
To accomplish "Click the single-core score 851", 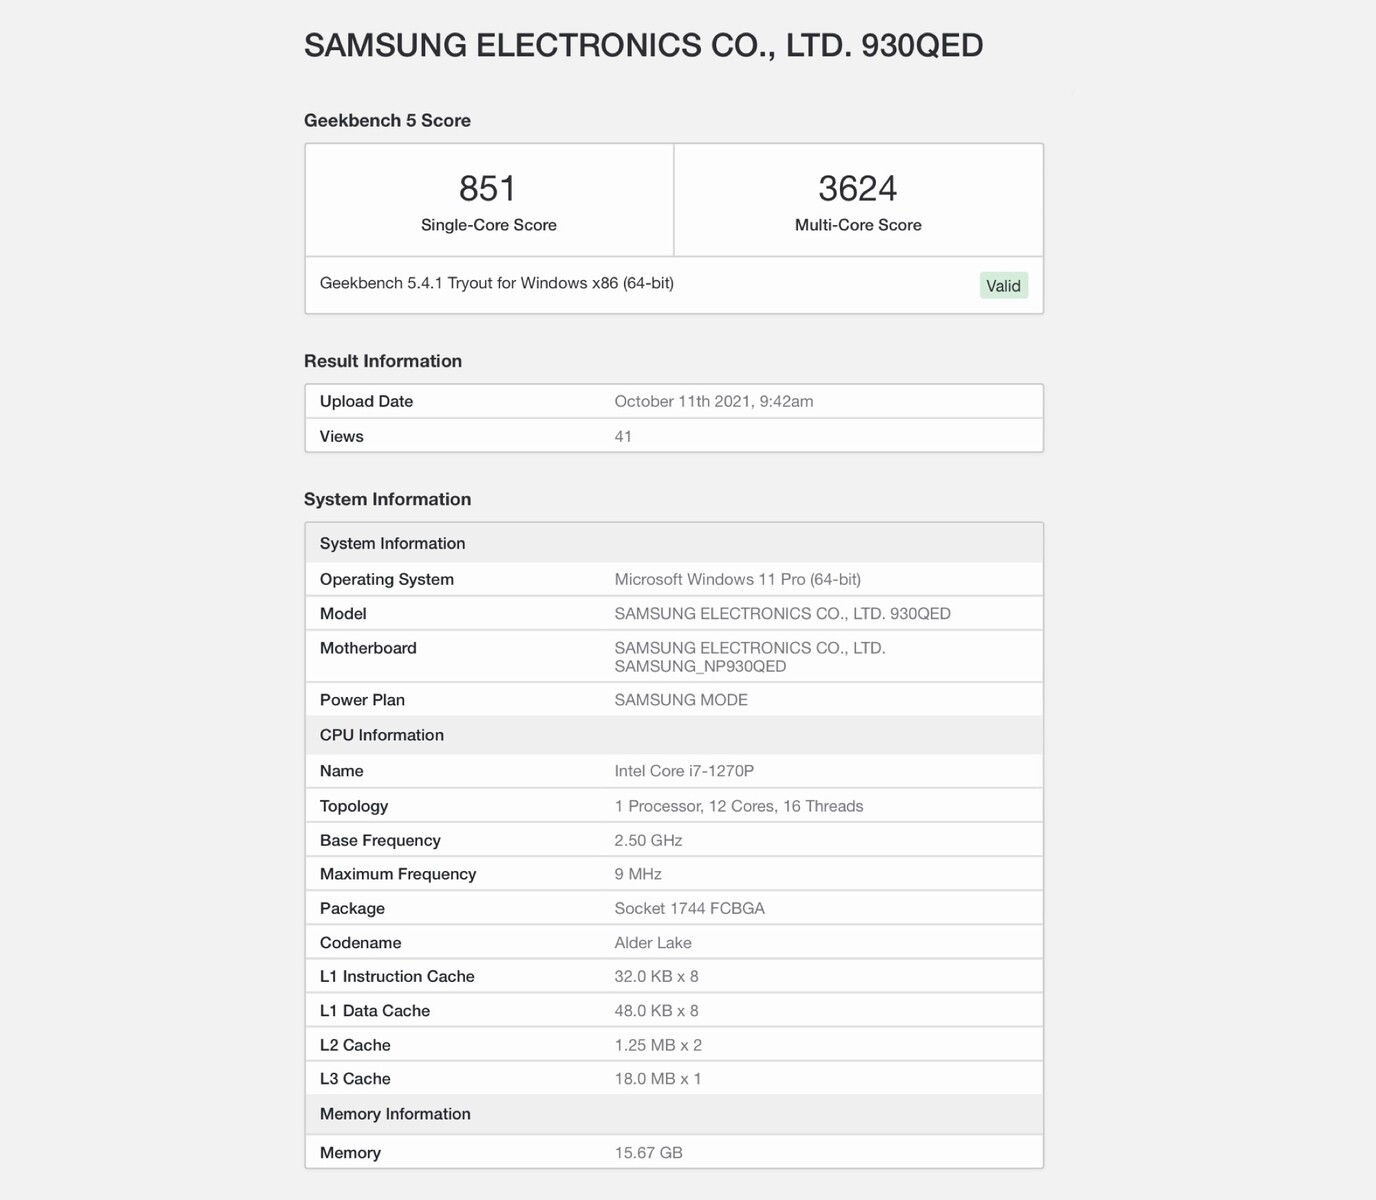I will coord(488,189).
